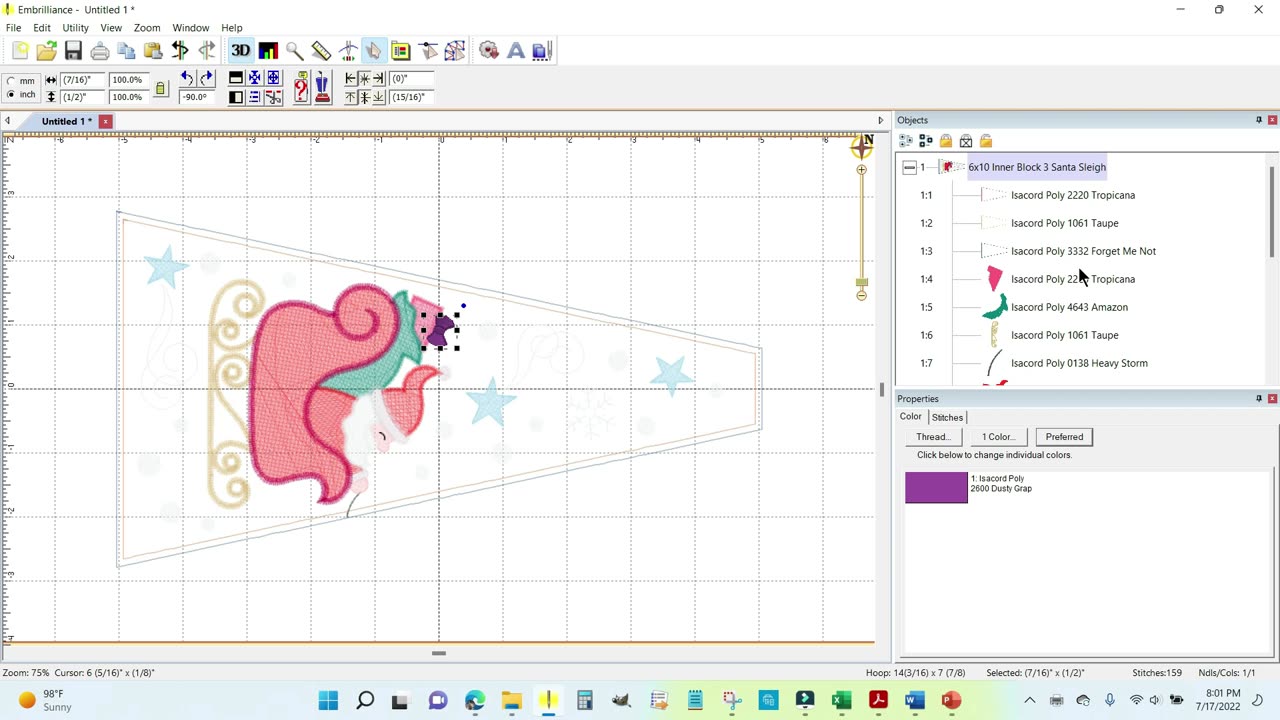Open the File menu
The image size is (1280, 720).
pyautogui.click(x=13, y=28)
